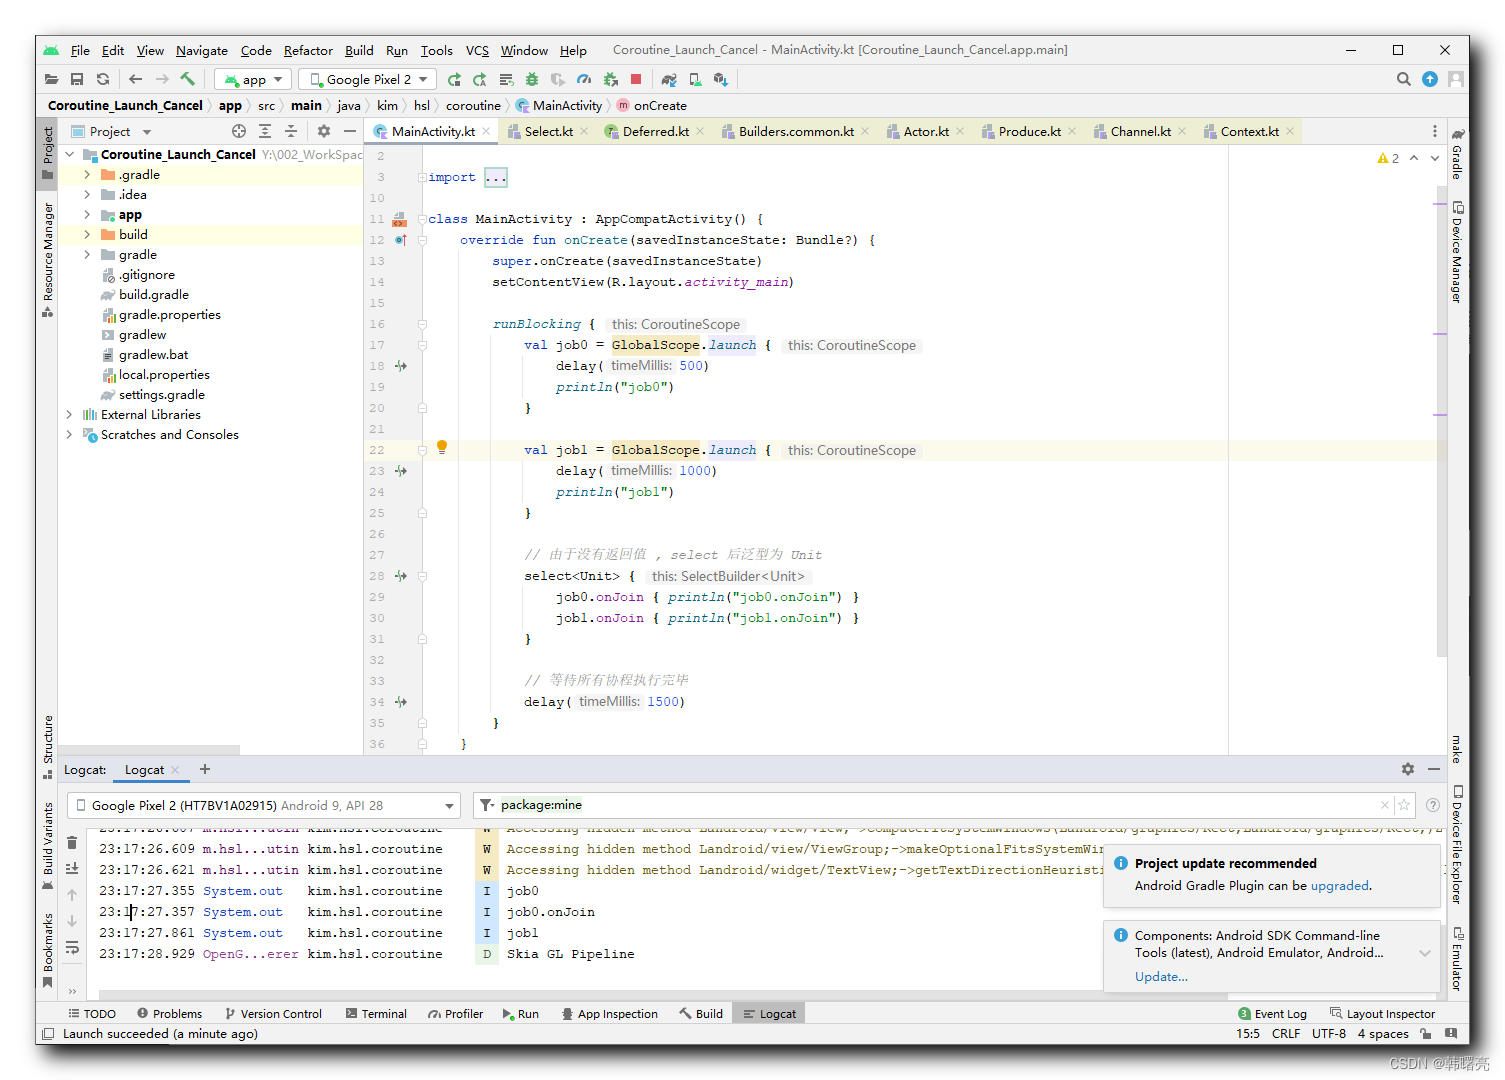This screenshot has height=1080, width=1505.
Task: Click the coroutine suspend gutter icon on line 18
Action: pyautogui.click(x=401, y=366)
